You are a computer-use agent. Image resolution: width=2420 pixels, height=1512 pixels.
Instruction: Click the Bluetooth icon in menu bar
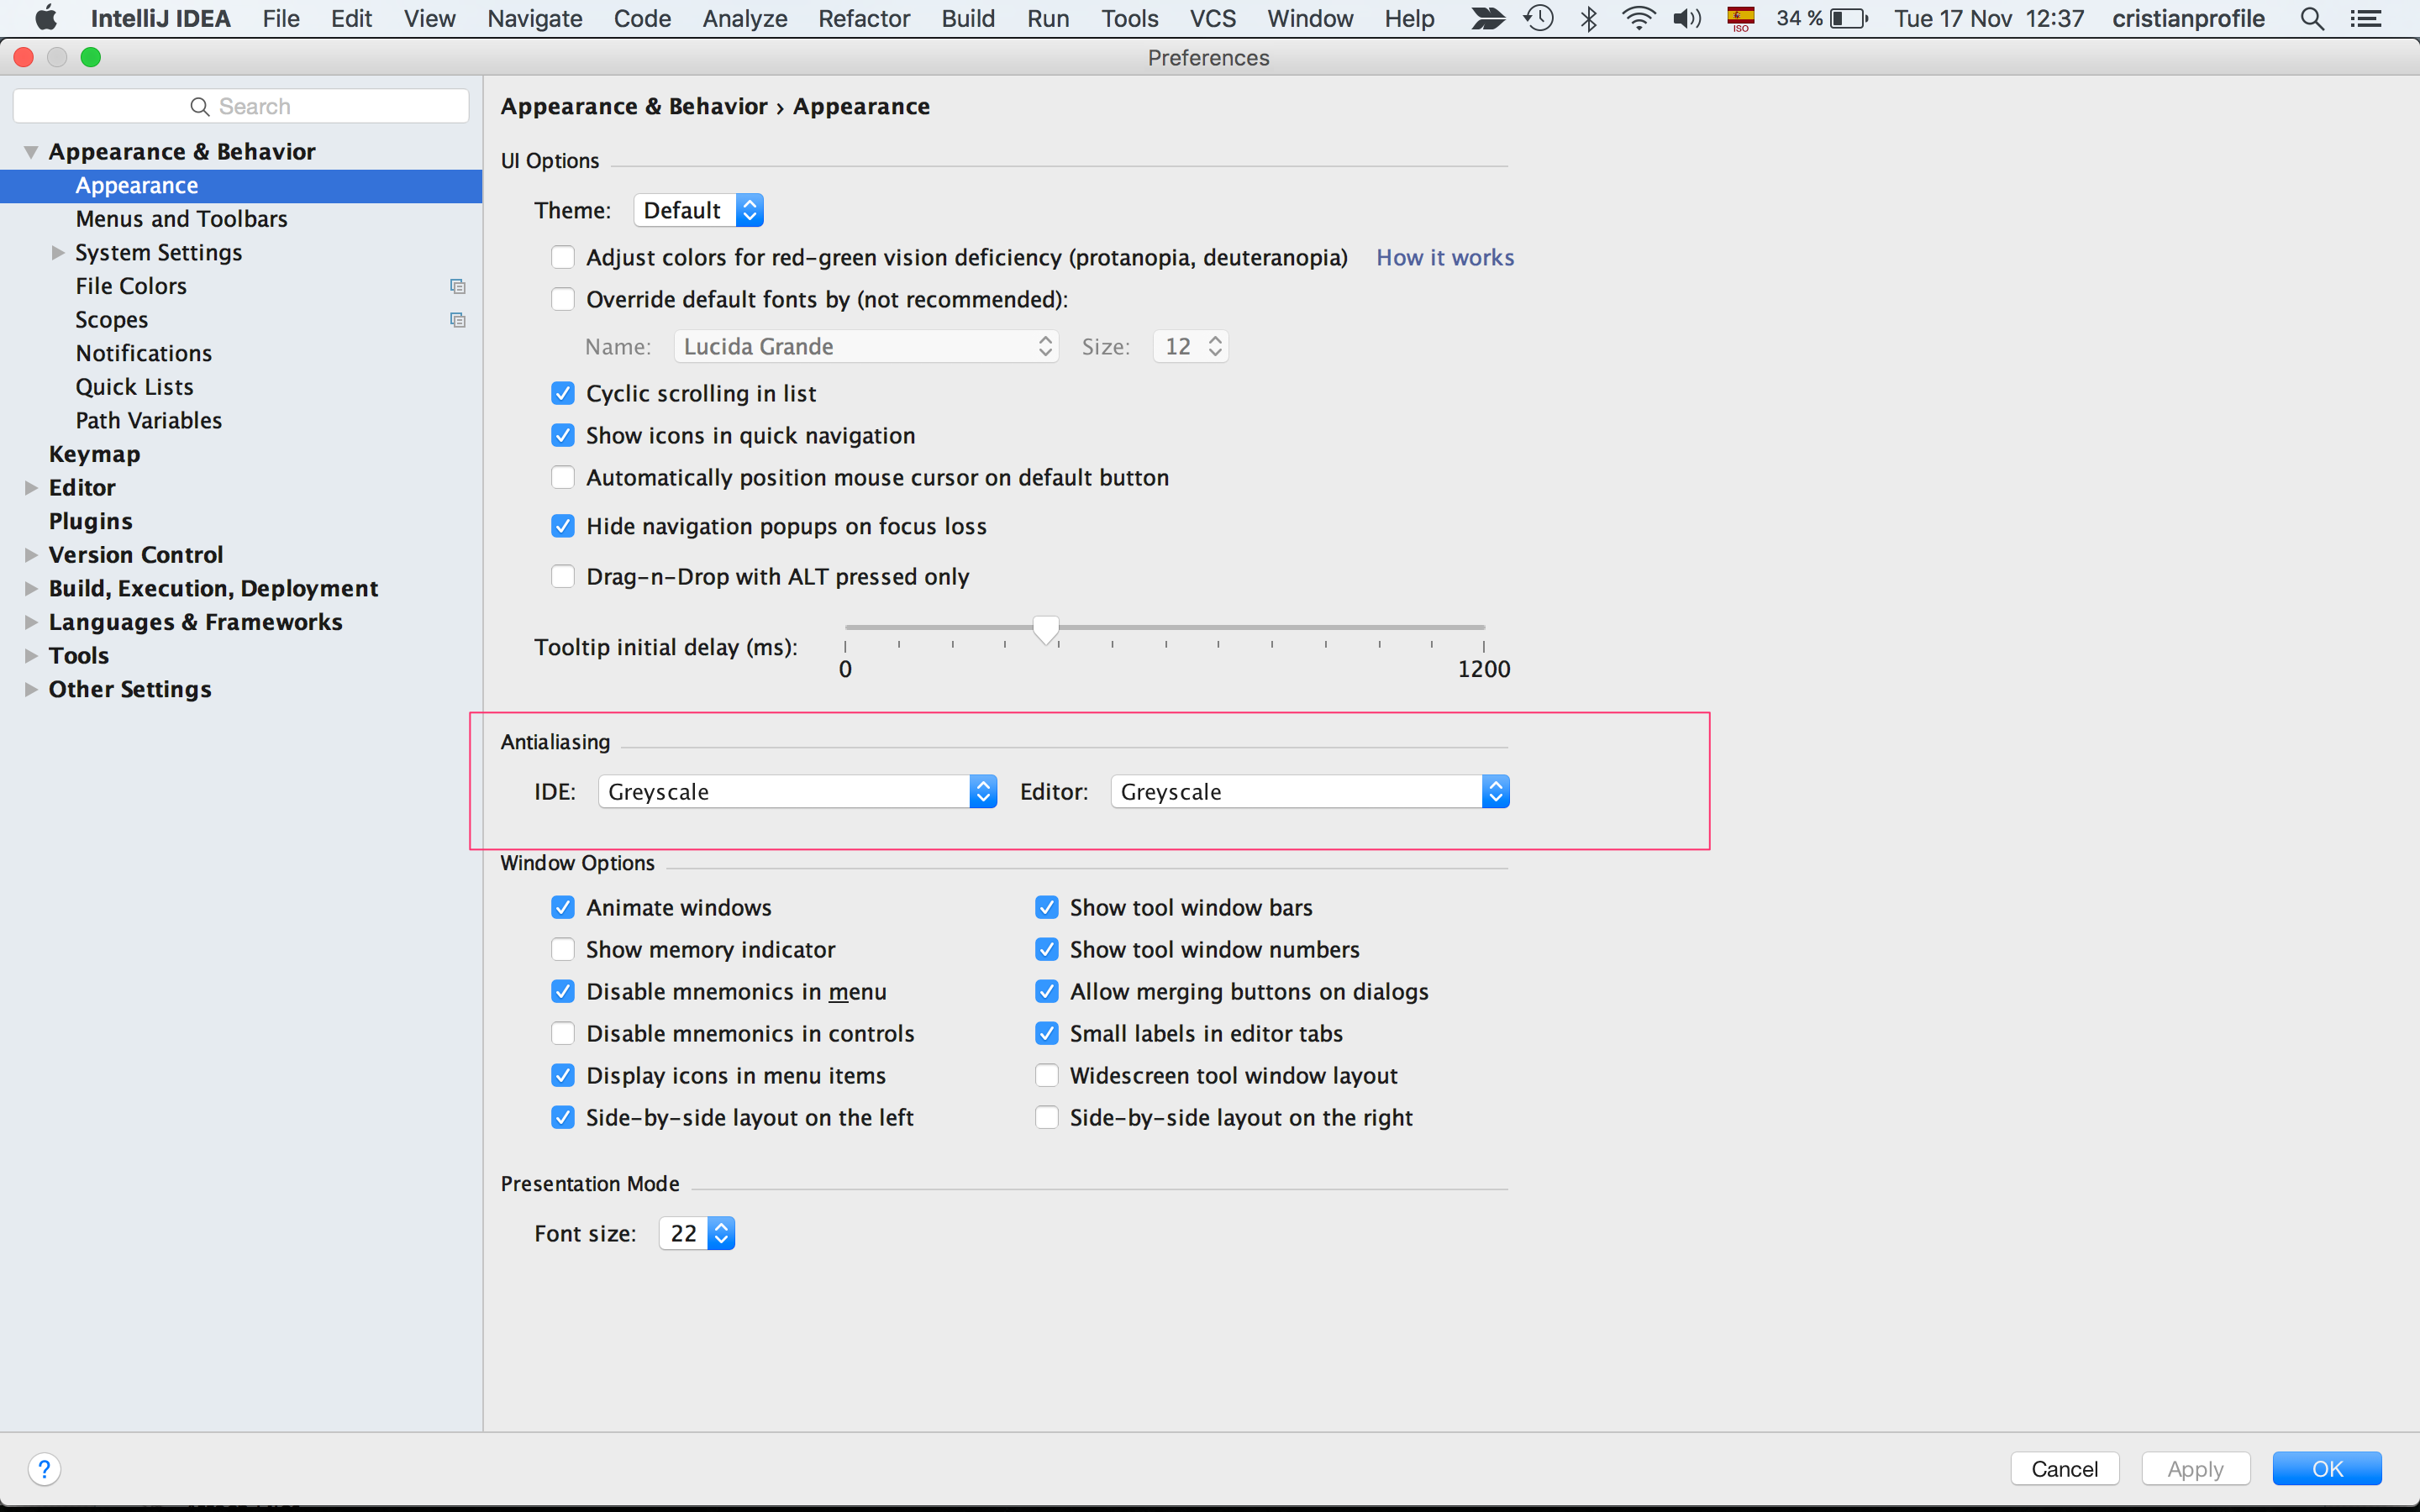1588,18
